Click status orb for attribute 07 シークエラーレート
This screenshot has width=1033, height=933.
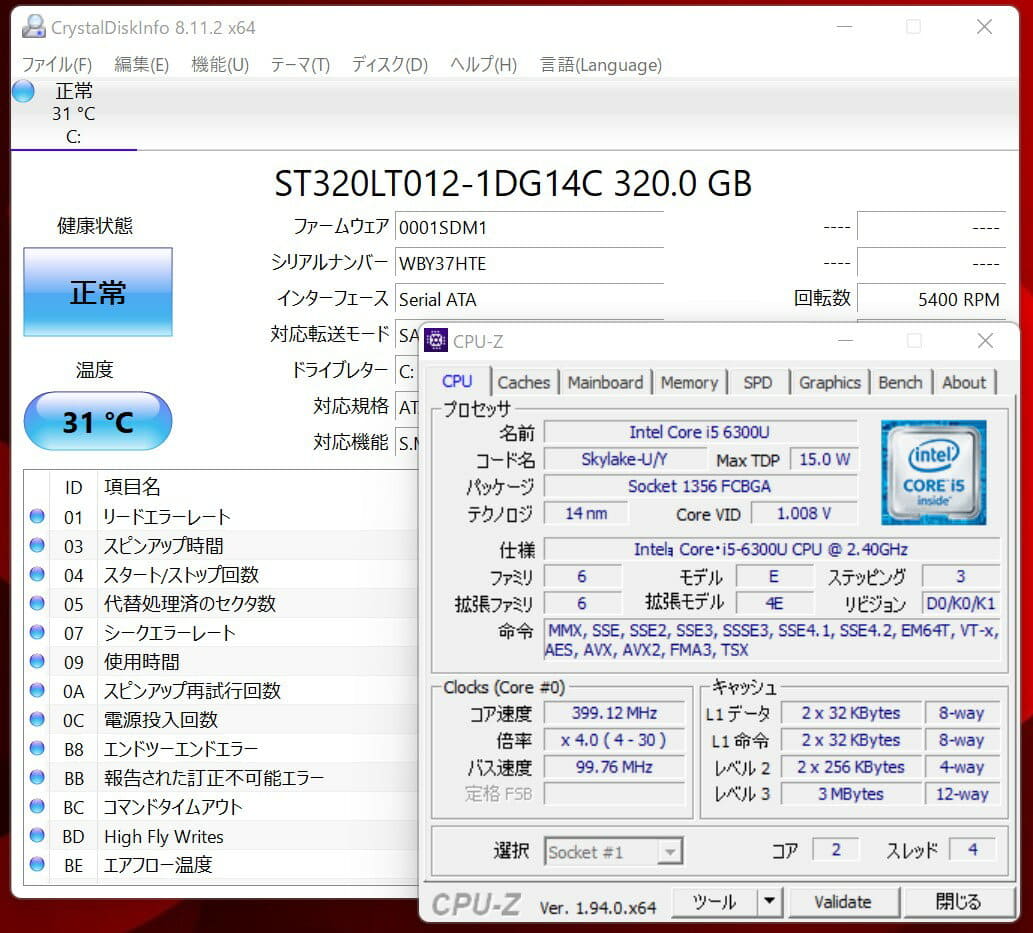[37, 632]
